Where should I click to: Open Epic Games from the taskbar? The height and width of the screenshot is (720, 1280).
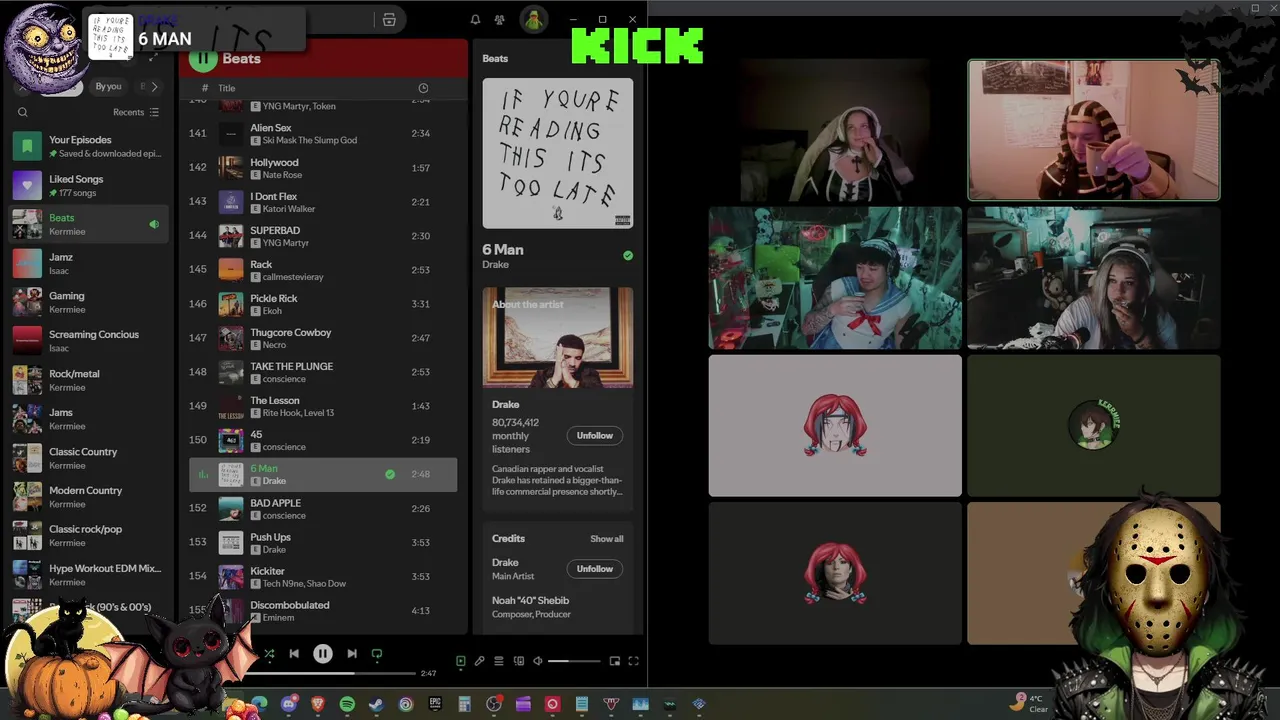[x=435, y=704]
